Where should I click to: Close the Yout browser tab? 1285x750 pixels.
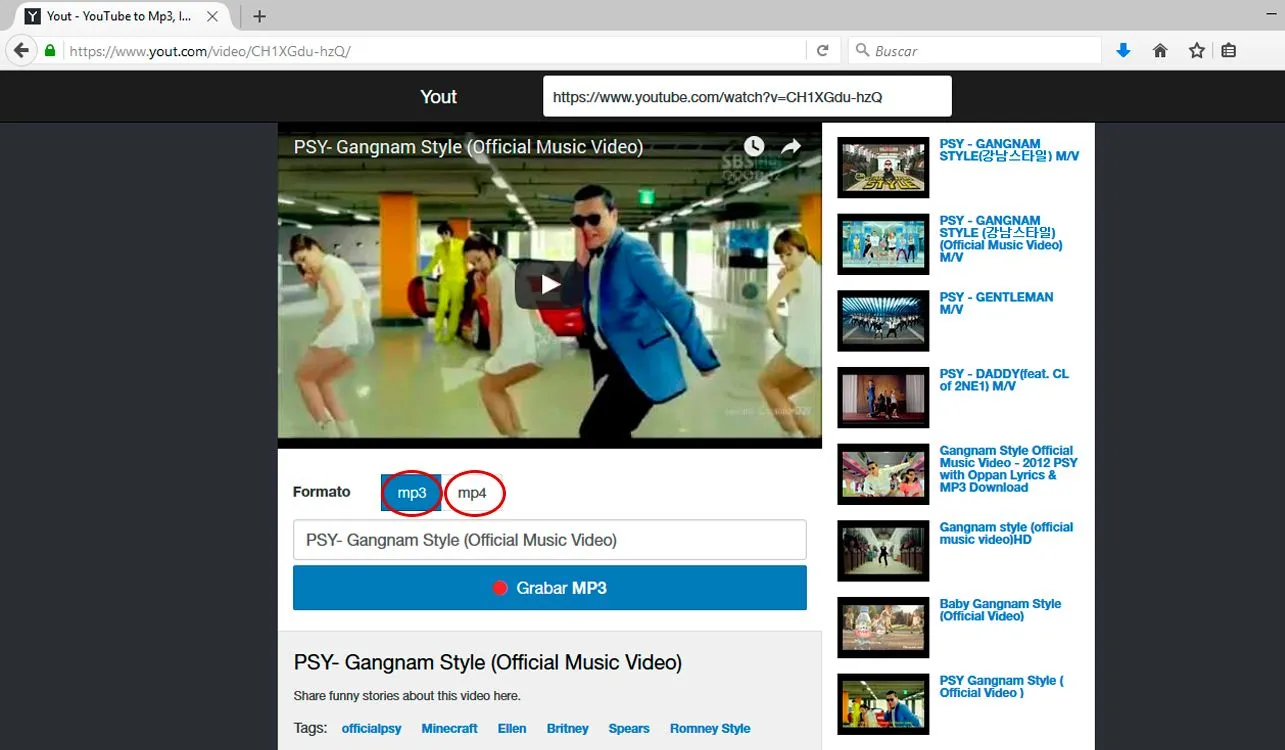click(x=212, y=16)
